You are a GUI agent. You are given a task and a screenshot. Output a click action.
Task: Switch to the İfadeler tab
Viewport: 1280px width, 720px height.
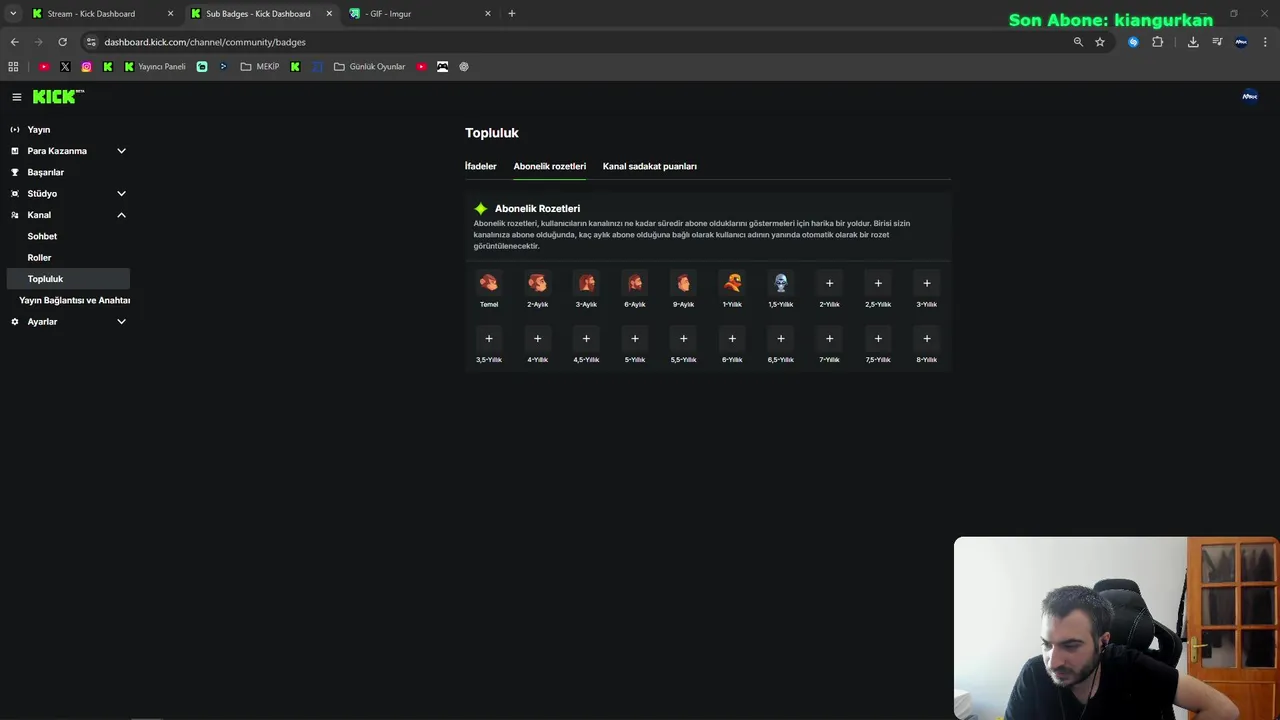[480, 166]
